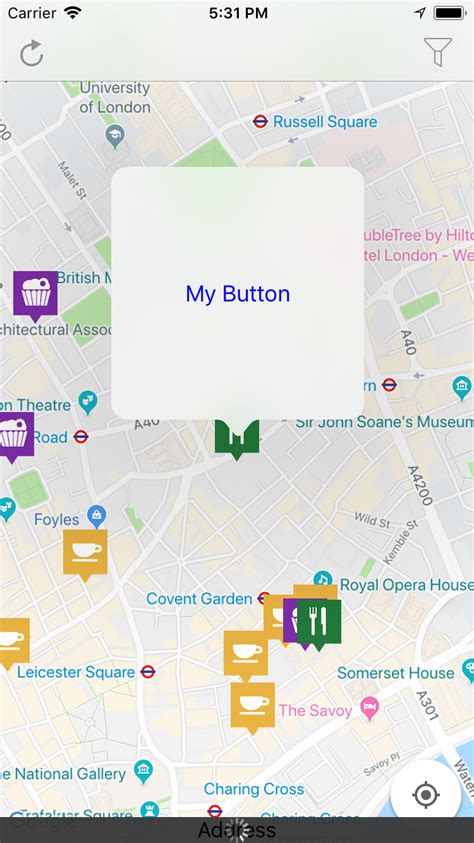Screen dimensions: 474x843
Task: Tap the Covent Garden station label
Action: coord(199,598)
